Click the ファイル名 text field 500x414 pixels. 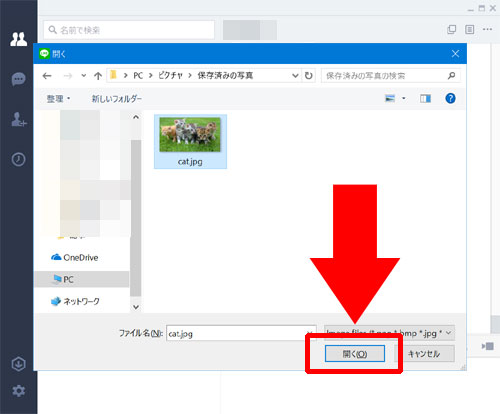click(241, 333)
